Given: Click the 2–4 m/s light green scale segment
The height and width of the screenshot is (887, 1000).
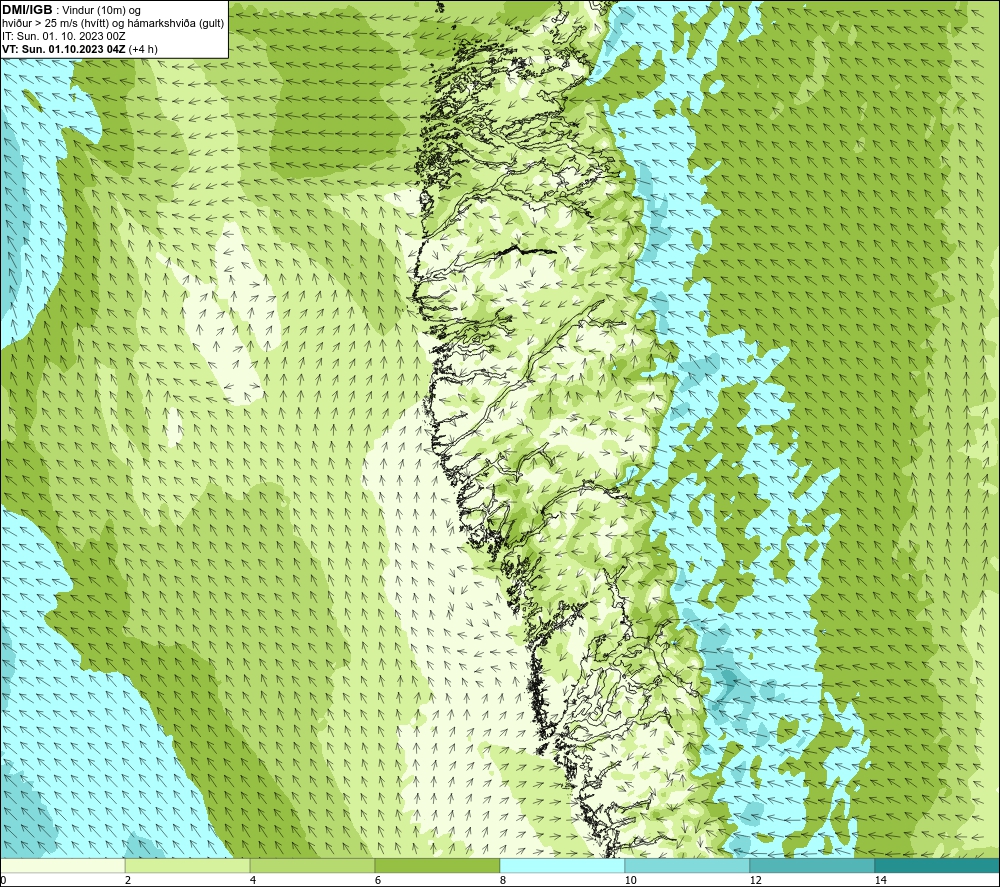Looking at the screenshot, I should pos(188,865).
